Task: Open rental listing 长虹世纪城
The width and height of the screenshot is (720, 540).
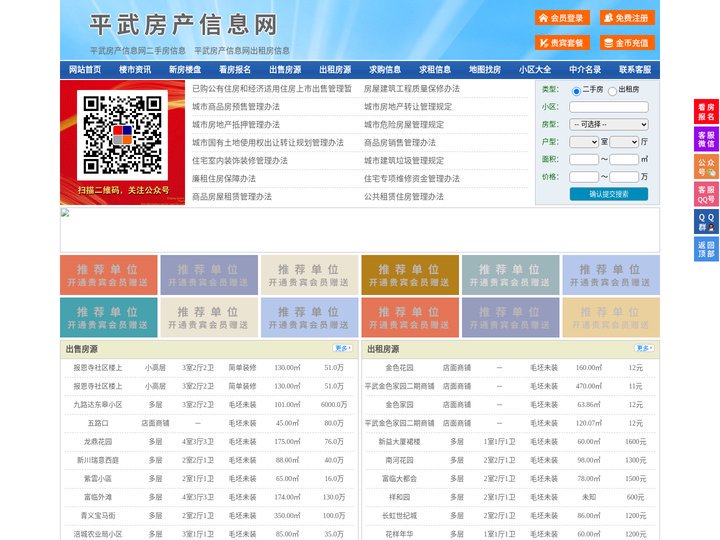Action: coord(399,516)
